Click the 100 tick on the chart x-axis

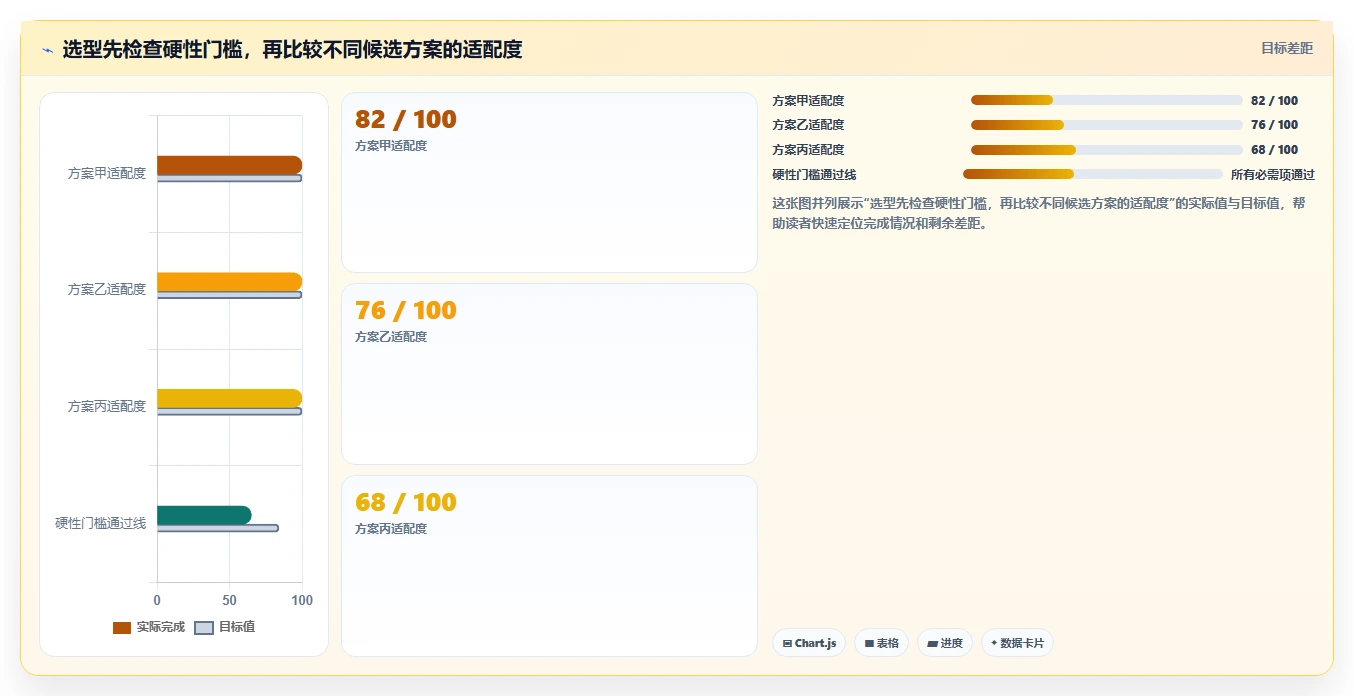tap(302, 600)
